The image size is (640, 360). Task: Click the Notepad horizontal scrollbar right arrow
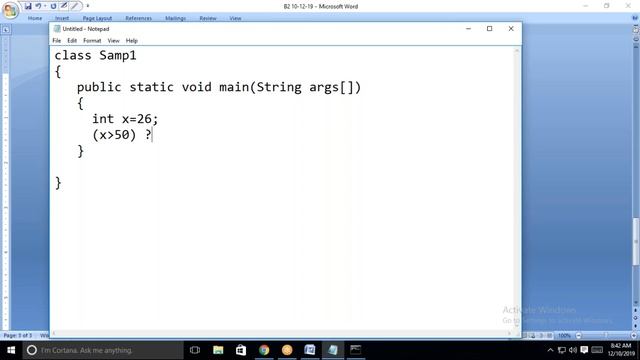tap(509, 333)
